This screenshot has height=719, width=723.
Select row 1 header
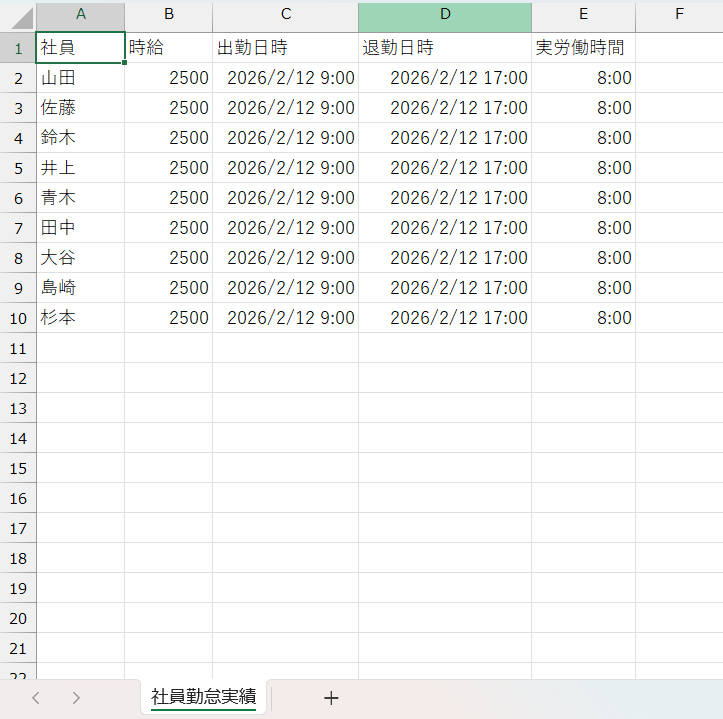pyautogui.click(x=18, y=48)
